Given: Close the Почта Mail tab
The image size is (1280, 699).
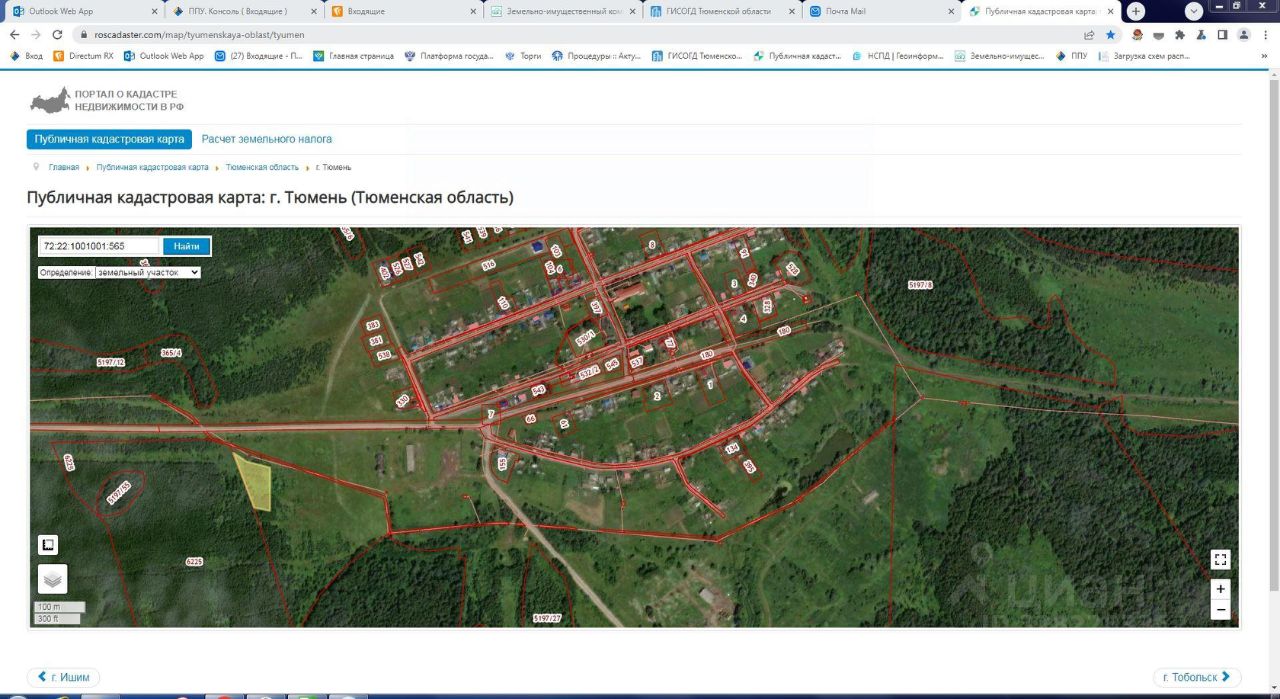Looking at the screenshot, I should tap(951, 11).
